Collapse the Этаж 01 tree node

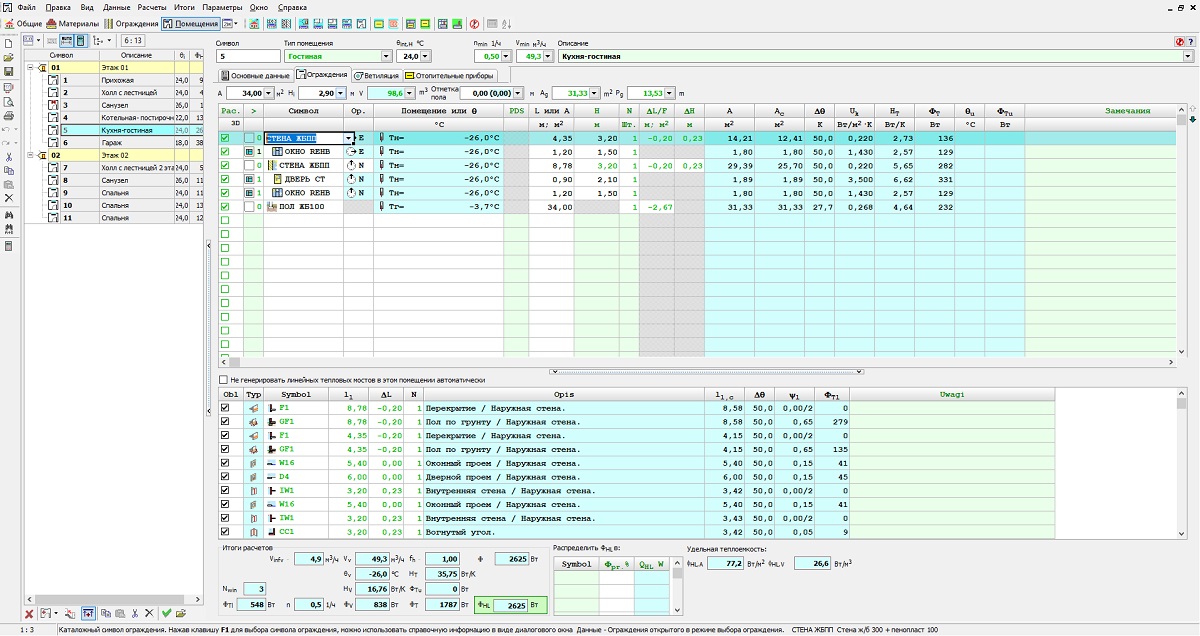pos(31,68)
